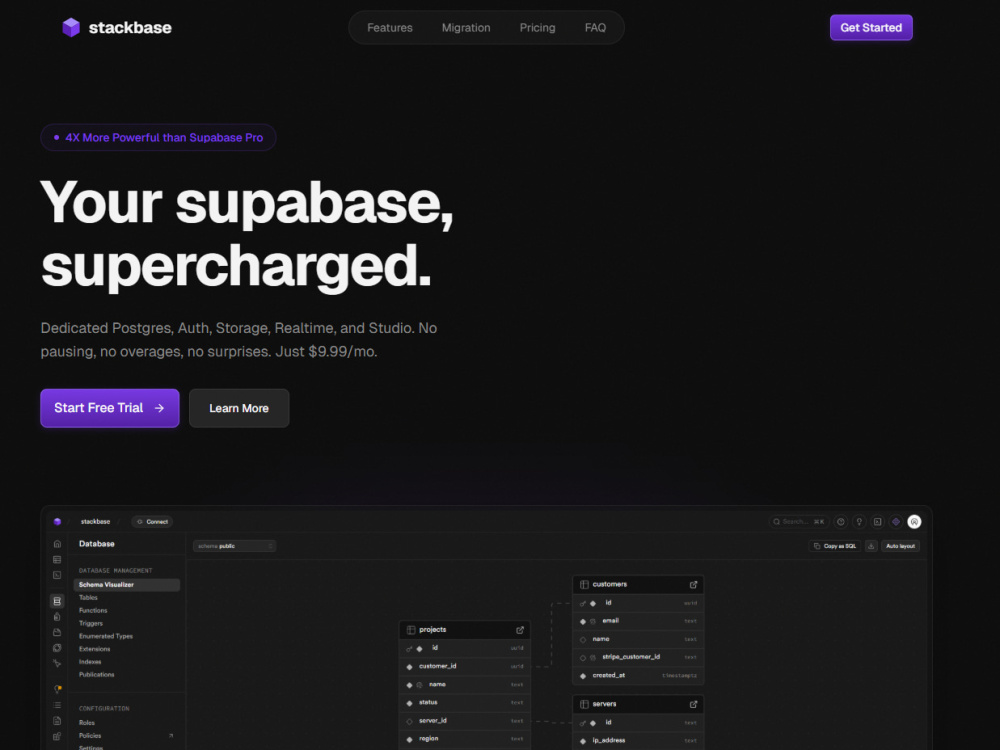
Task: Click customer_id column in projects table
Action: point(465,666)
